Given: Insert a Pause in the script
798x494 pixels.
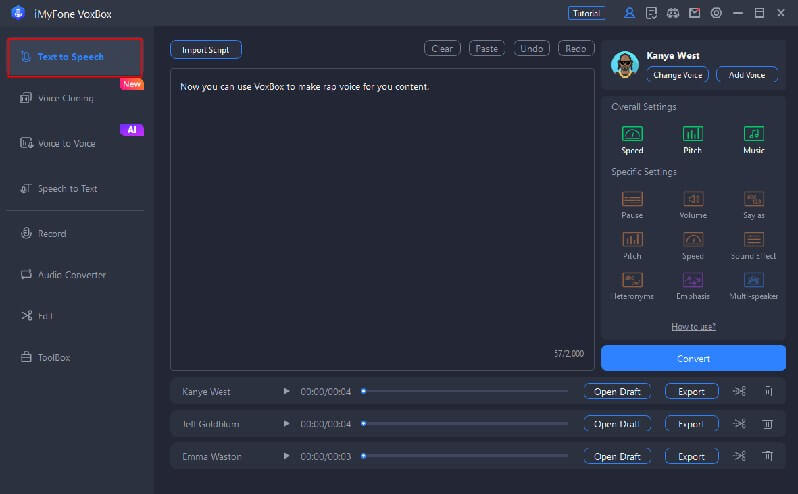Looking at the screenshot, I should [632, 205].
